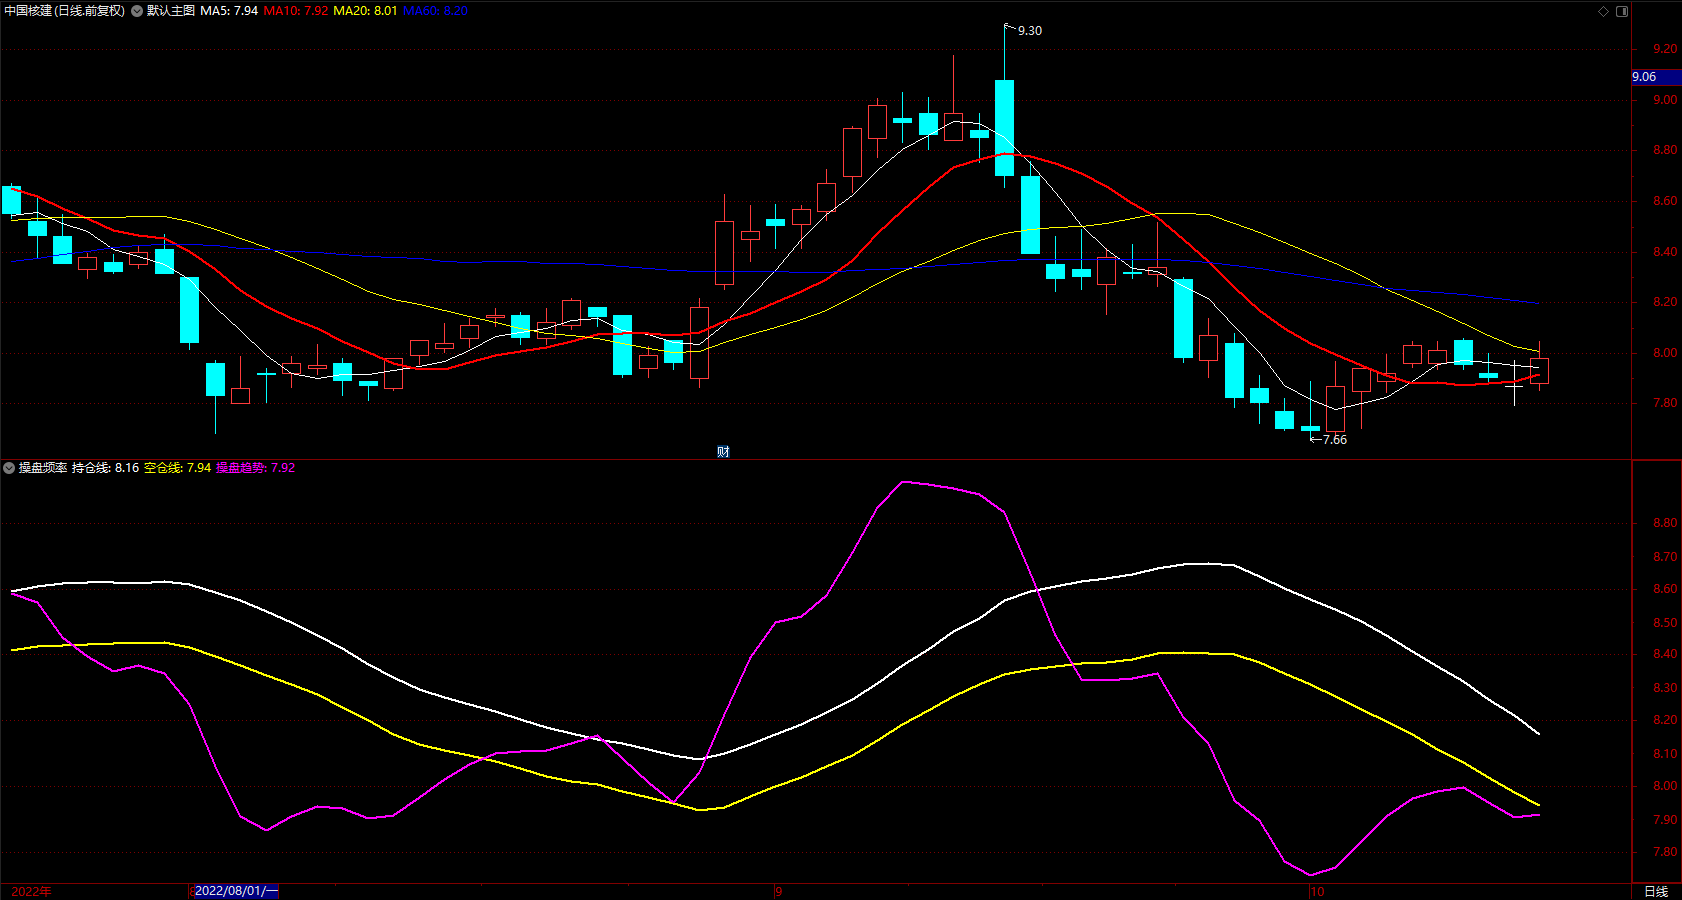Click the month 9 marker on timeline
The width and height of the screenshot is (1682, 900).
pyautogui.click(x=779, y=892)
